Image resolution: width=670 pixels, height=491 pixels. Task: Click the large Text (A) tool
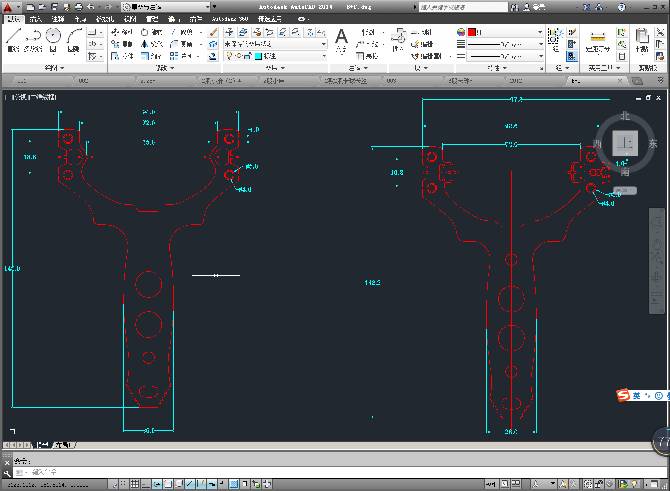tap(341, 40)
